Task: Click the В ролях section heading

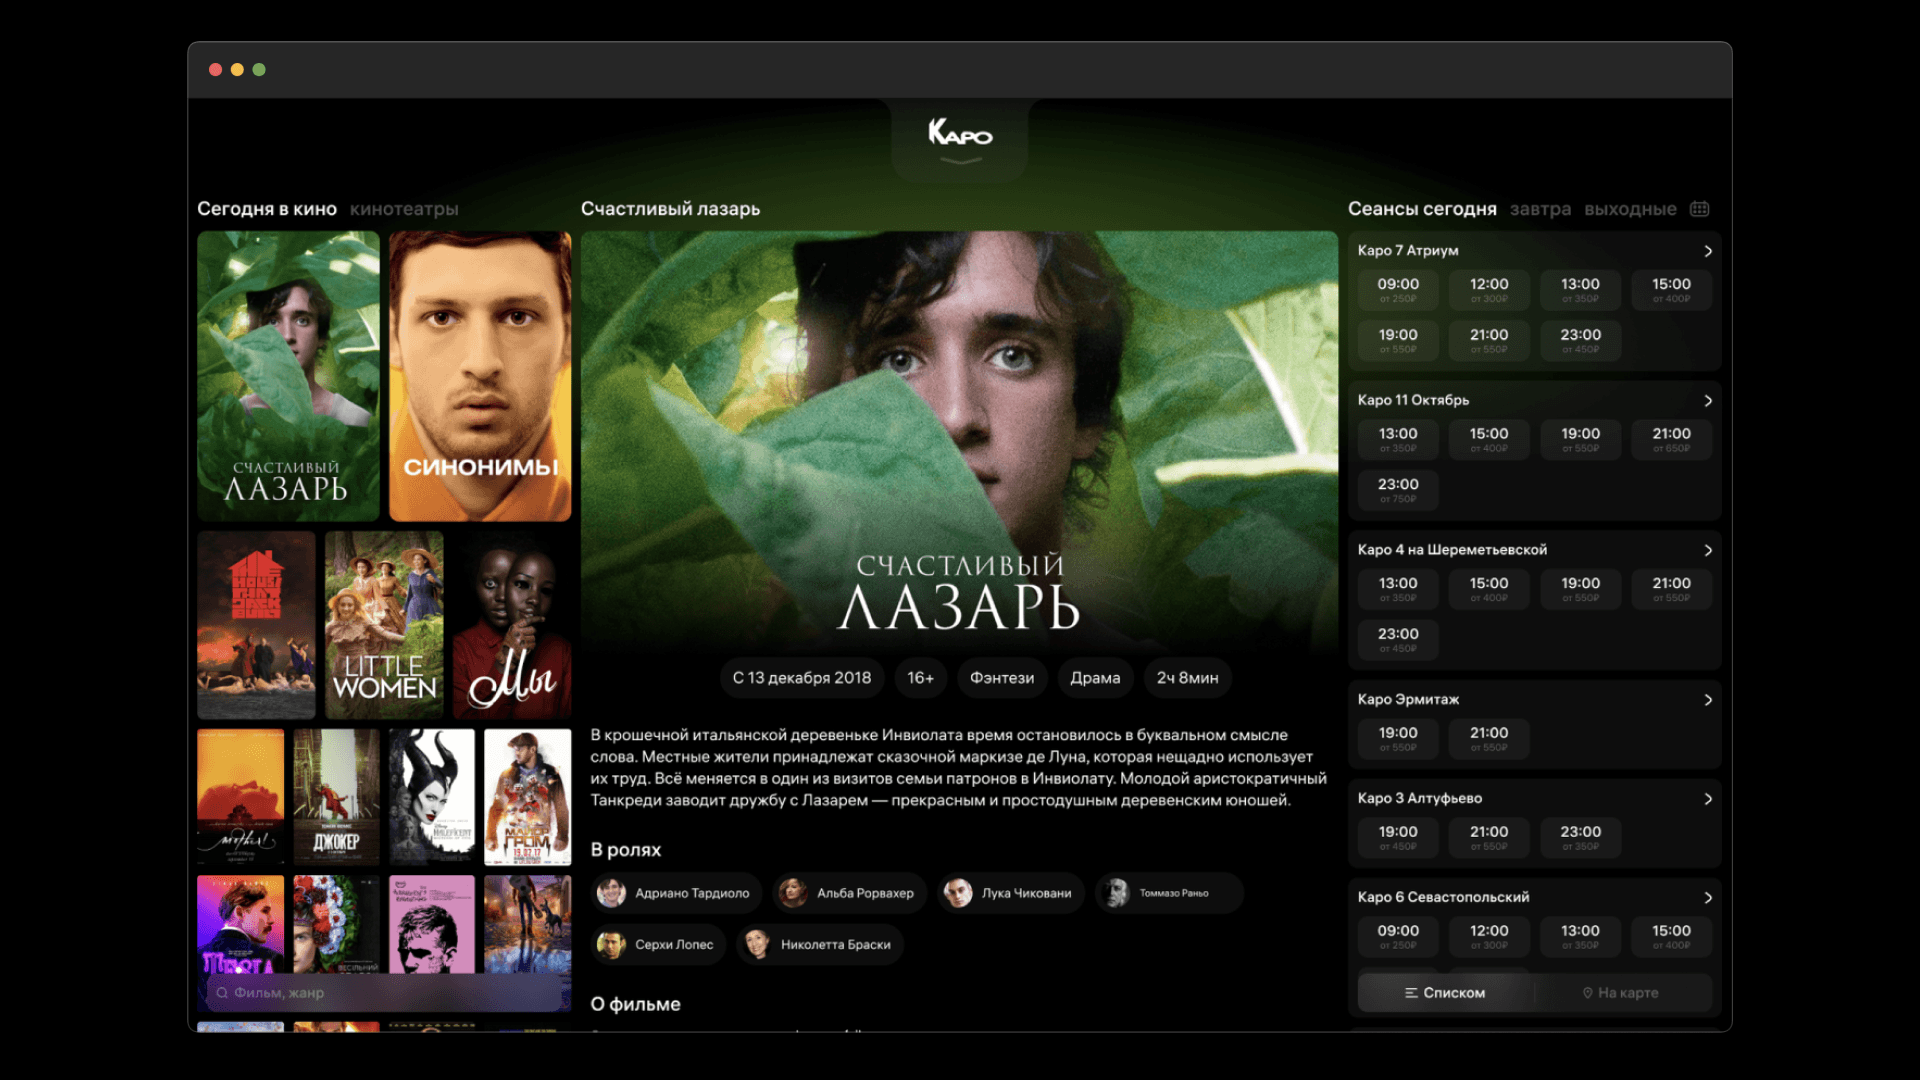Action: tap(626, 850)
